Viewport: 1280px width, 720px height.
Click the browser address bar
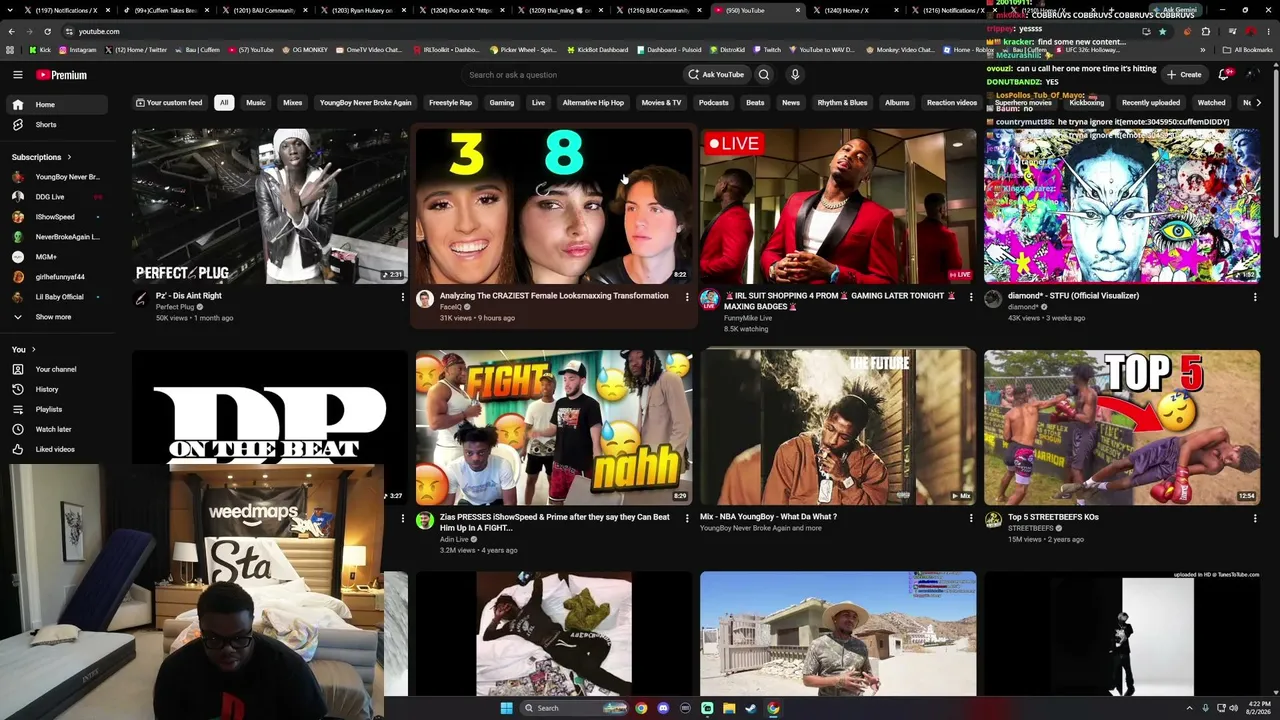pyautogui.click(x=600, y=31)
